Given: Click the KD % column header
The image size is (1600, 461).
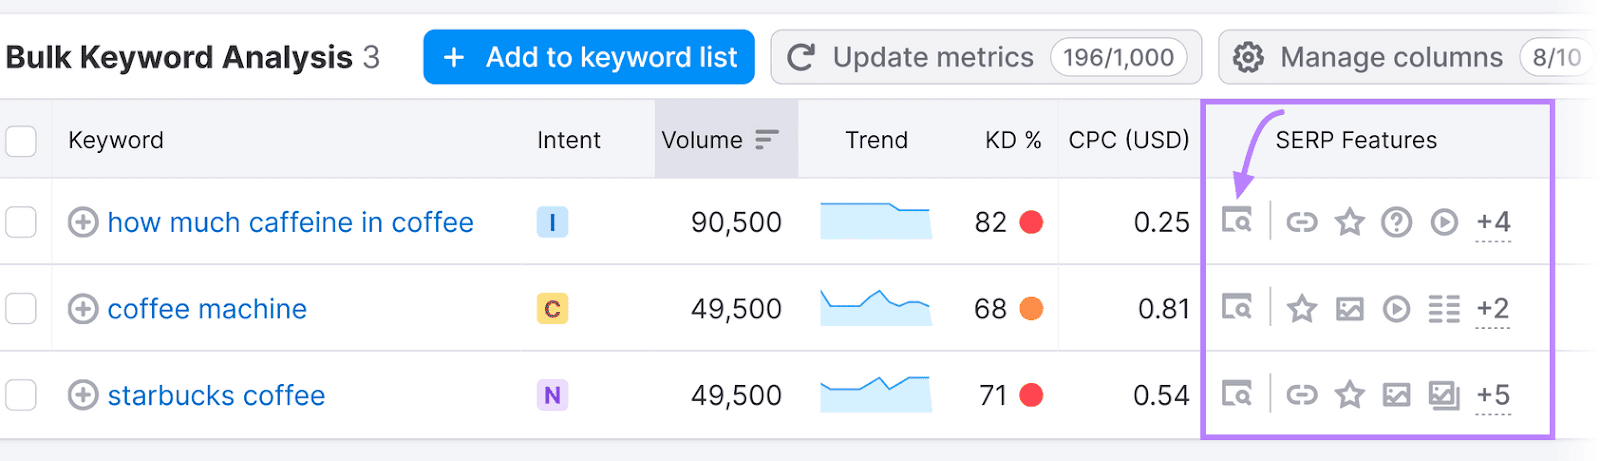Looking at the screenshot, I should tap(1012, 140).
